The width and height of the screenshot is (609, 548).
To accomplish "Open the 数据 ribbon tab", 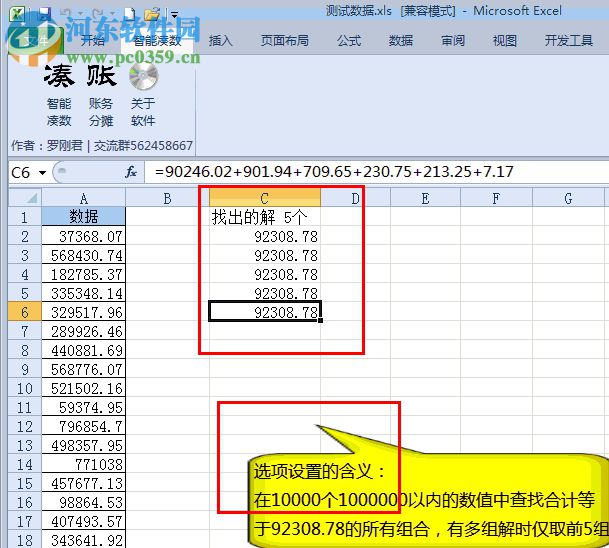I will [401, 40].
